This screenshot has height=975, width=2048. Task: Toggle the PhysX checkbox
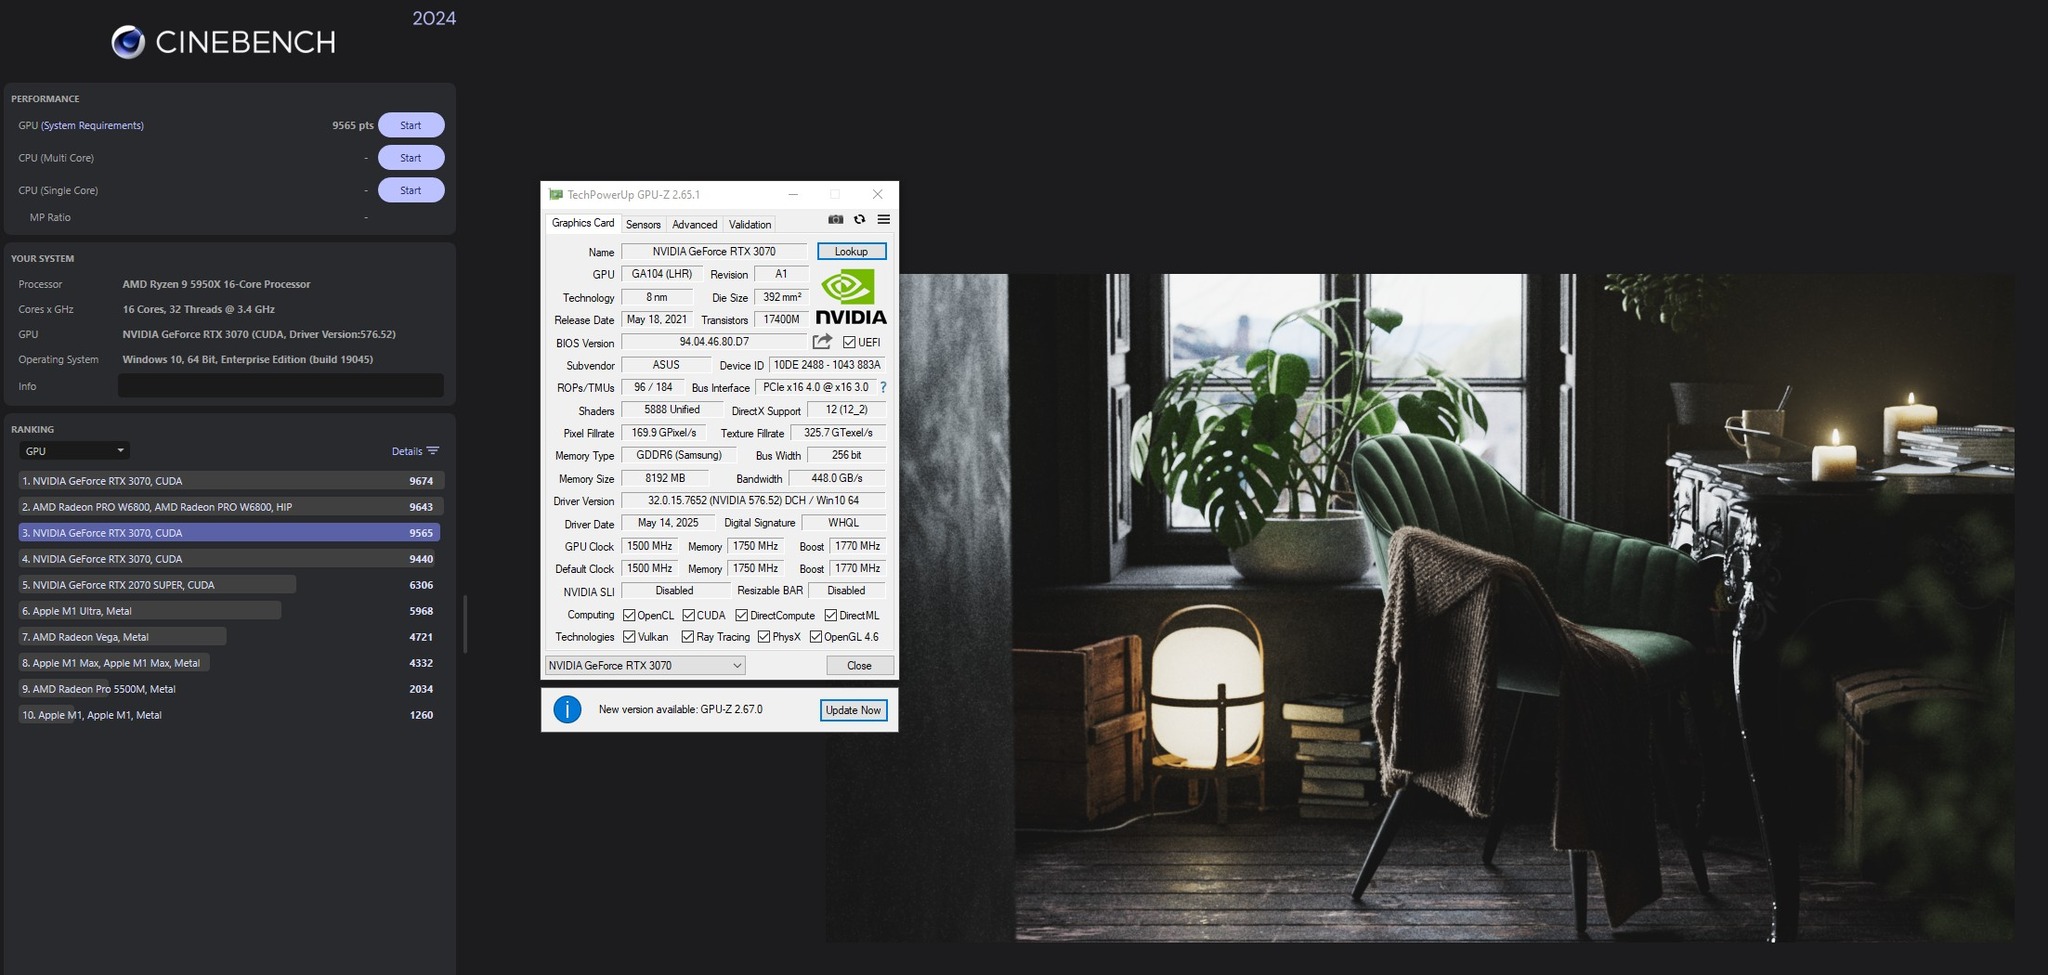(764, 637)
